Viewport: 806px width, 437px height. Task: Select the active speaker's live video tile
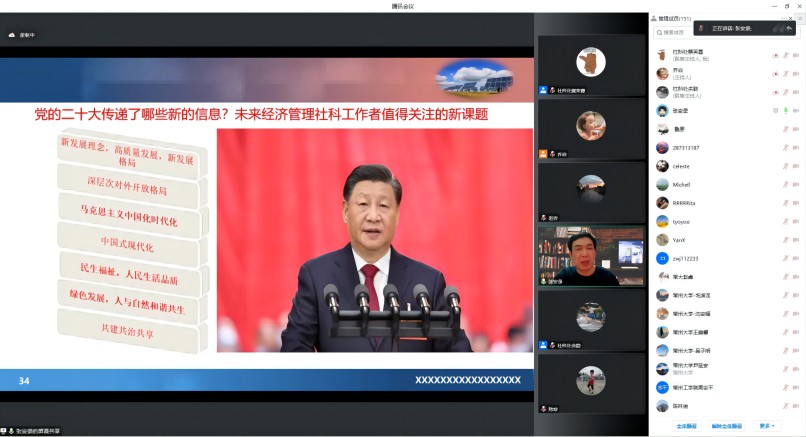click(x=591, y=256)
